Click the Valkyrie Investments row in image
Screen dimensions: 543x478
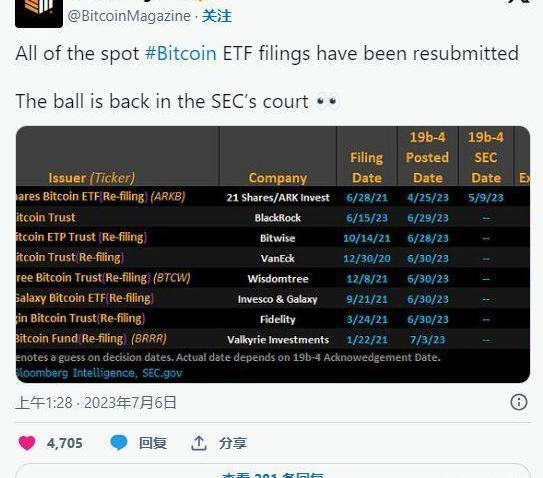point(273,339)
